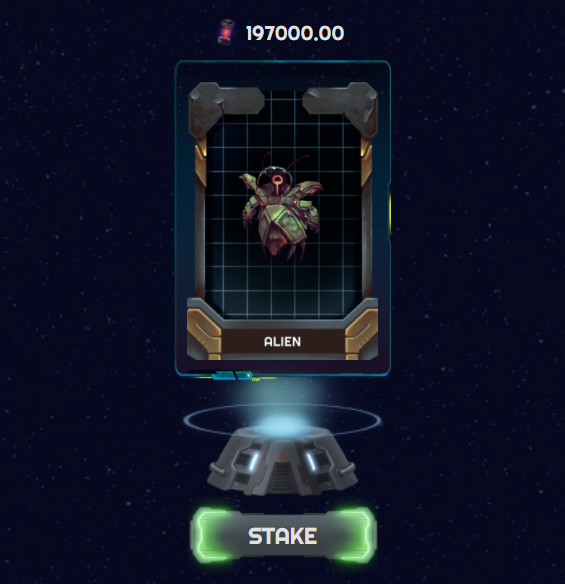The height and width of the screenshot is (584, 565).
Task: Click the holographic ring around the pedestal
Action: click(282, 420)
